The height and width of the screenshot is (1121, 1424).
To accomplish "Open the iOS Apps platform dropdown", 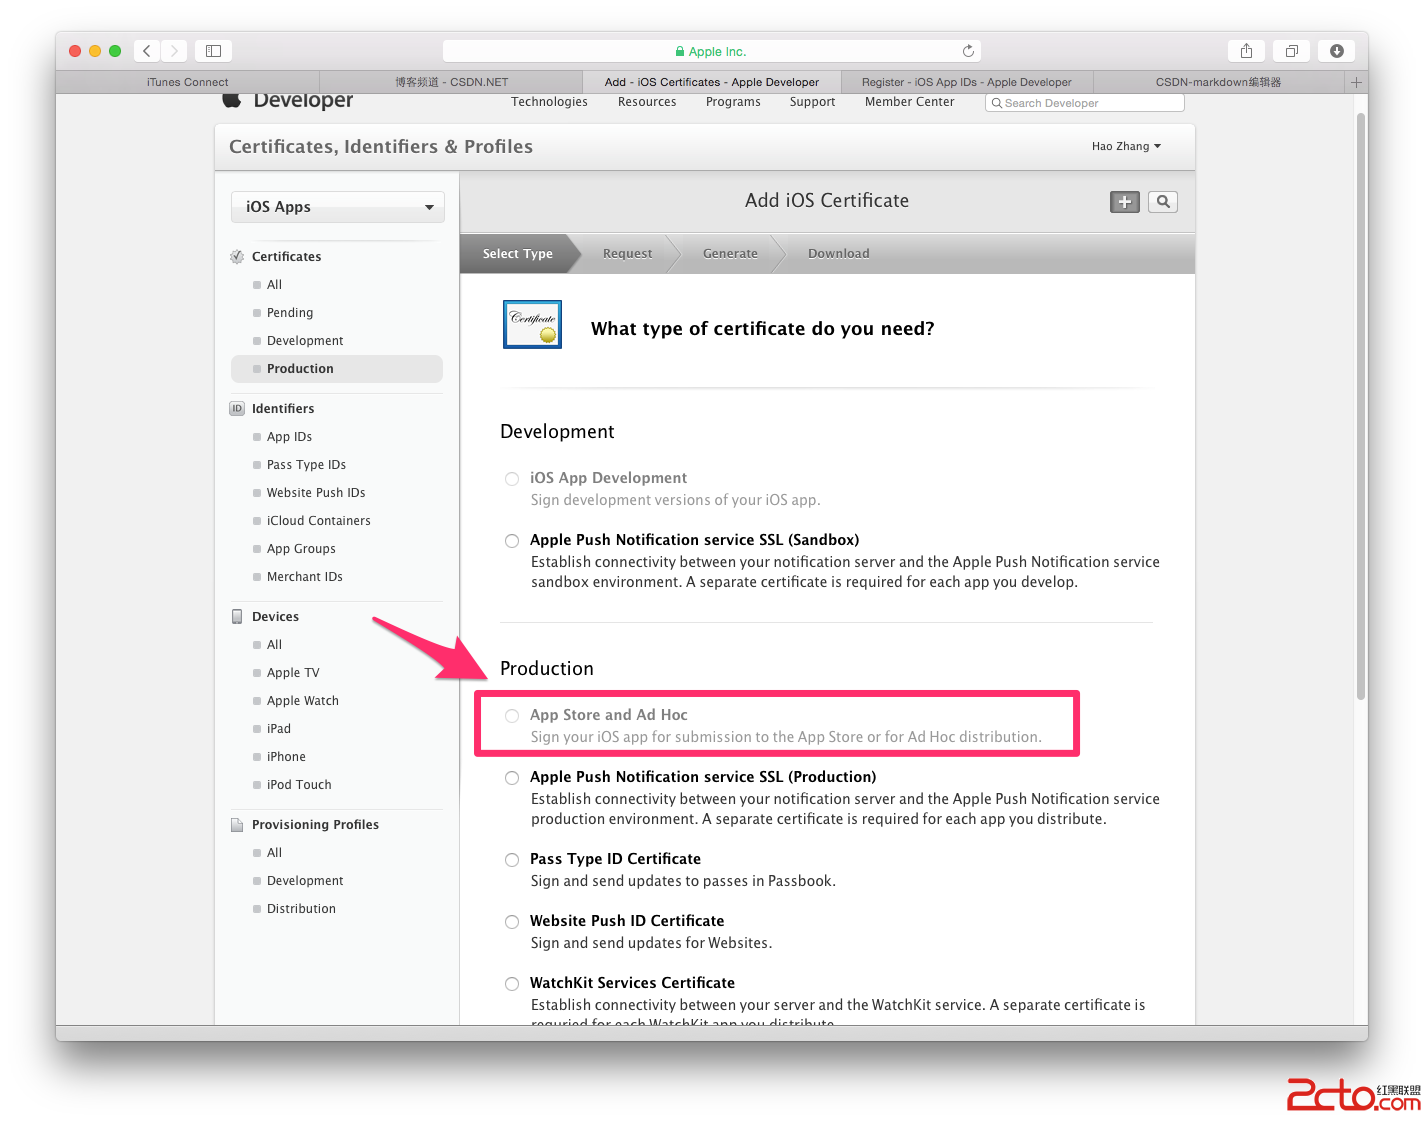I will 338,207.
